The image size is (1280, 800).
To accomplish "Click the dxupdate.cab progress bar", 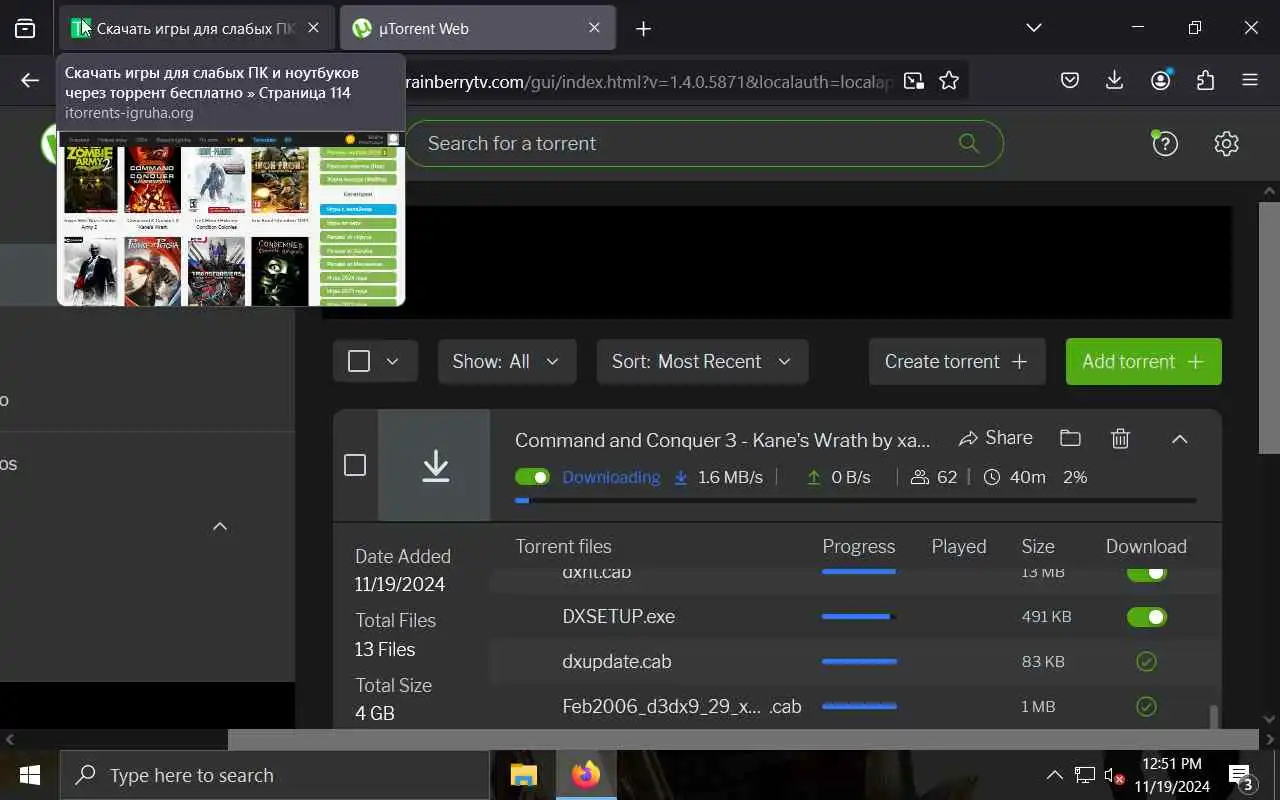I will click(x=859, y=661).
